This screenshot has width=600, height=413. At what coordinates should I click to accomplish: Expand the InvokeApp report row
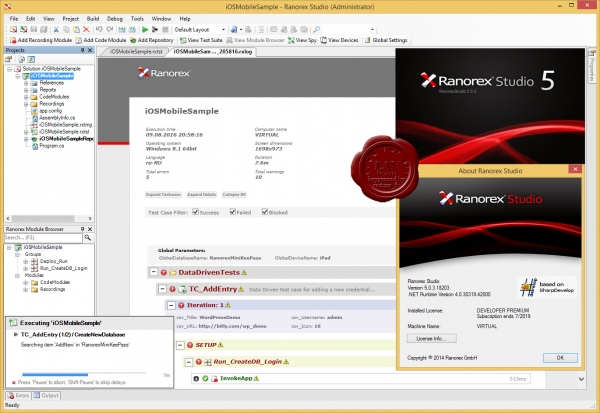point(196,379)
